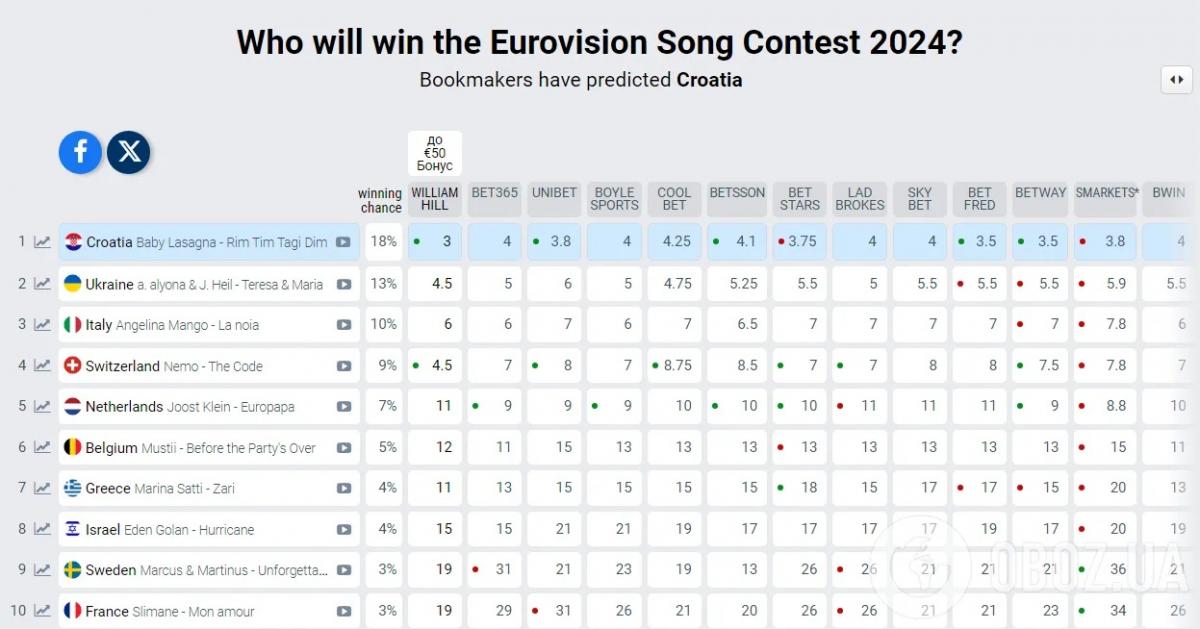View trend chart icon for Sweden
This screenshot has width=1200, height=629.
coord(42,570)
